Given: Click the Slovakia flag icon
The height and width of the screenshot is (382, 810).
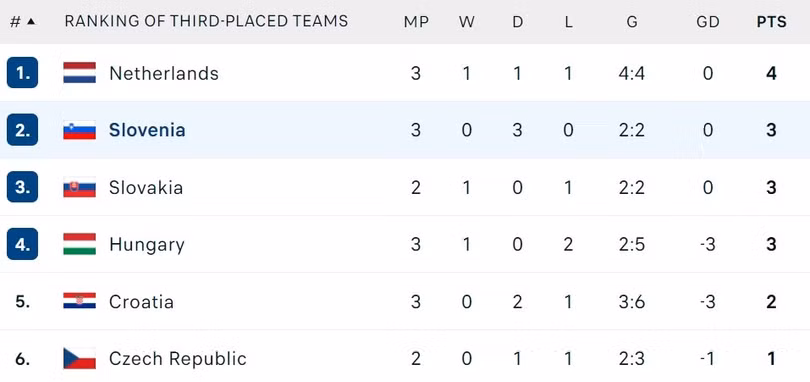Looking at the screenshot, I should coord(80,187).
